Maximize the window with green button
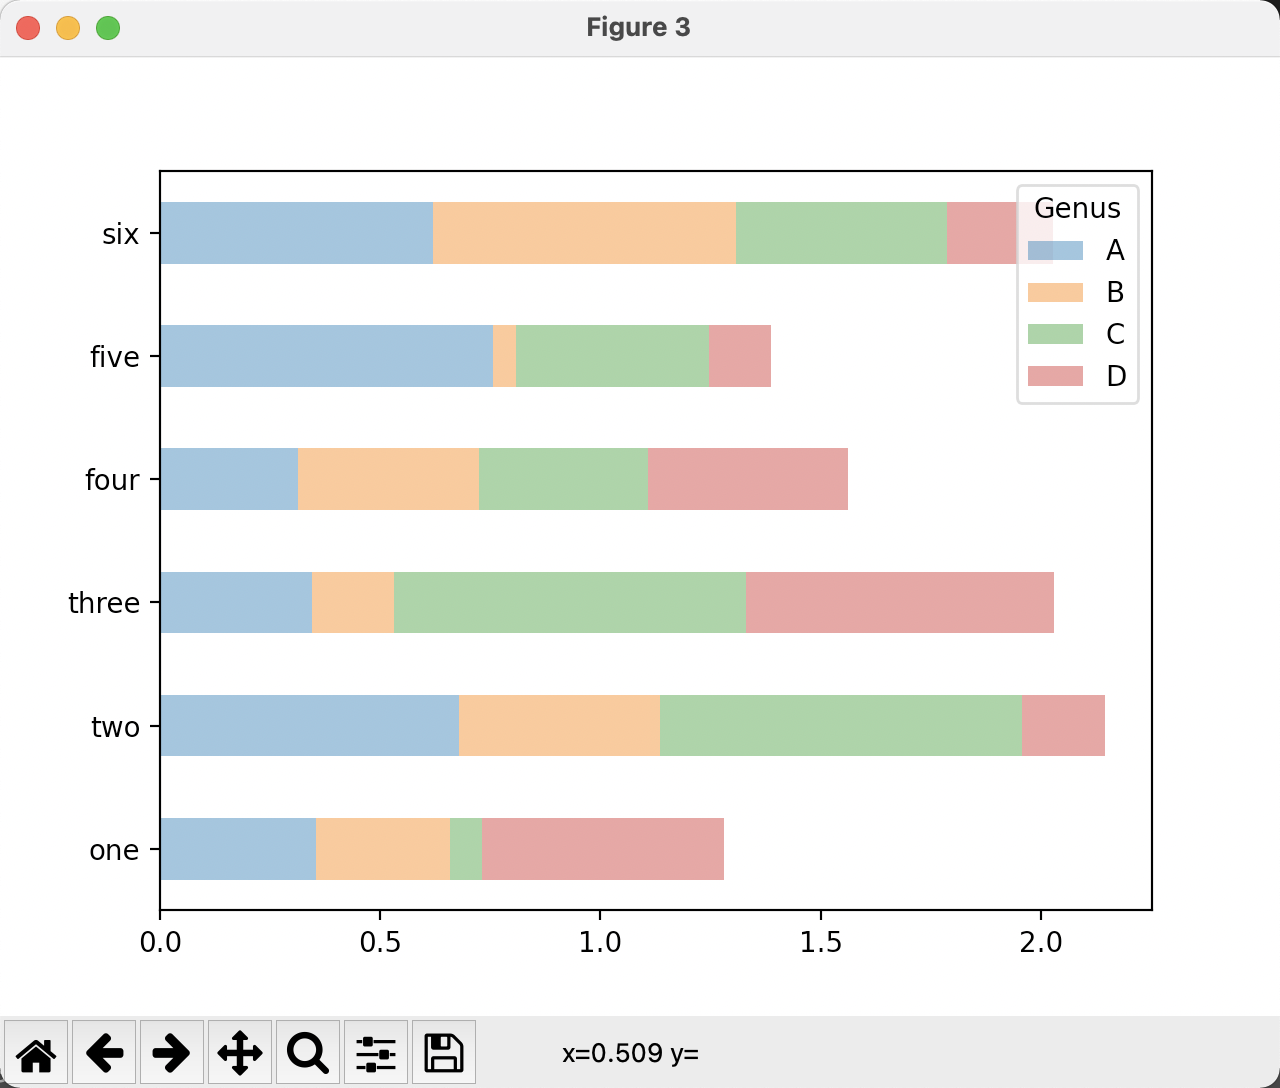The height and width of the screenshot is (1088, 1280). pos(108,28)
